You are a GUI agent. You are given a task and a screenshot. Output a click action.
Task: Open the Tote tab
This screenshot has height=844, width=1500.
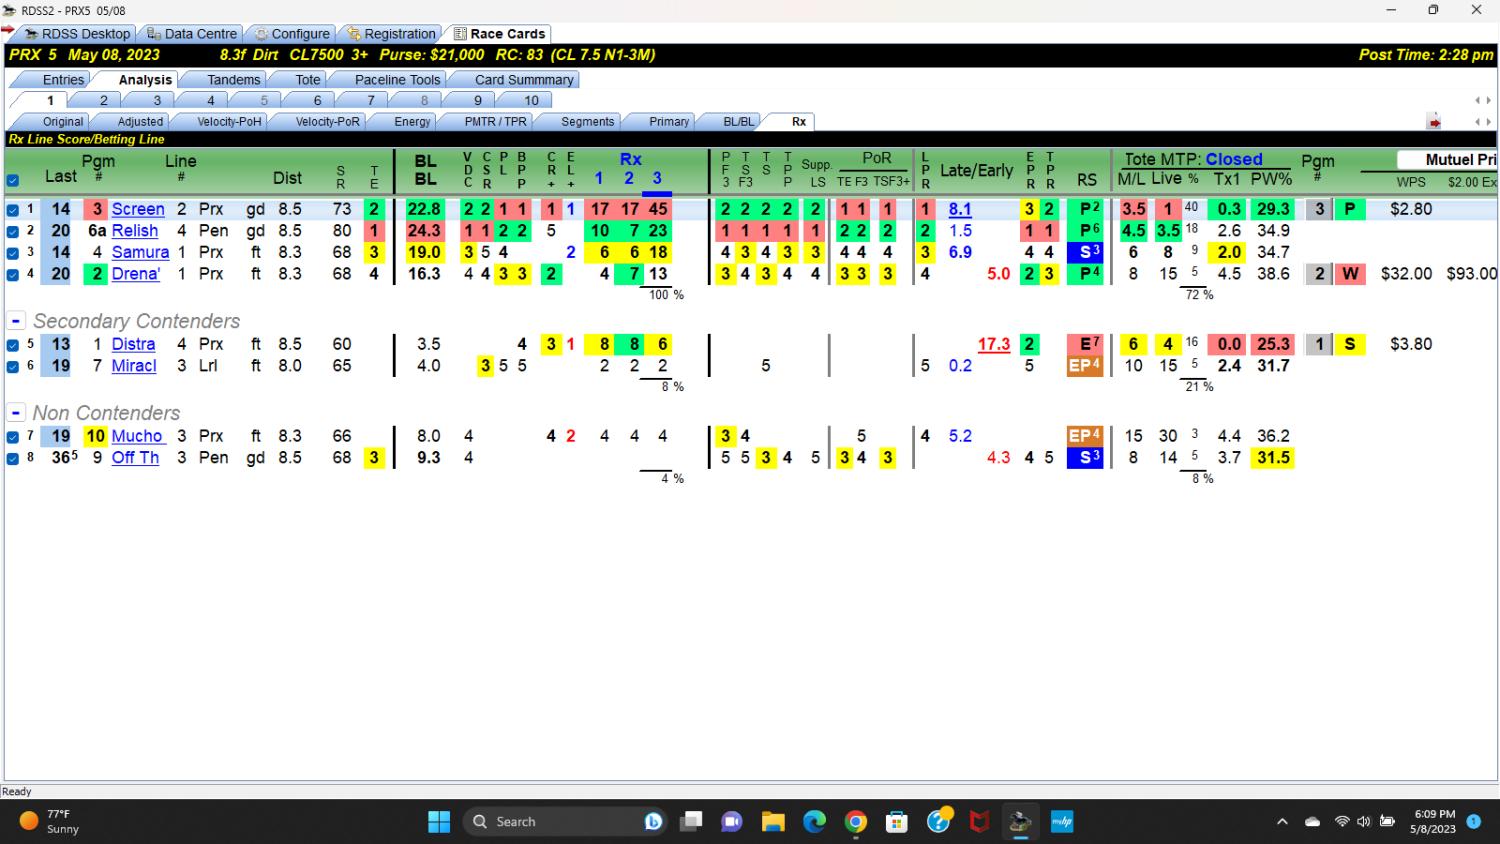[x=308, y=79]
